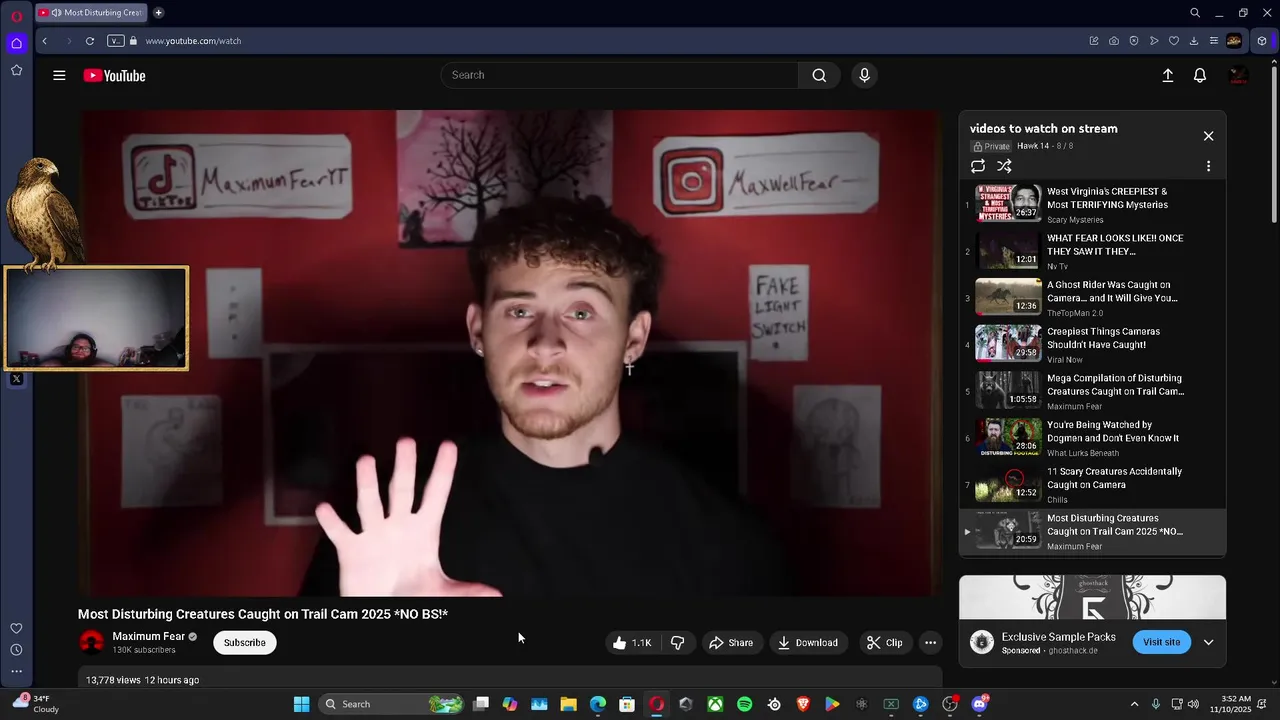1280x720 pixels.
Task: Open the Windows Start menu
Action: tap(301, 704)
